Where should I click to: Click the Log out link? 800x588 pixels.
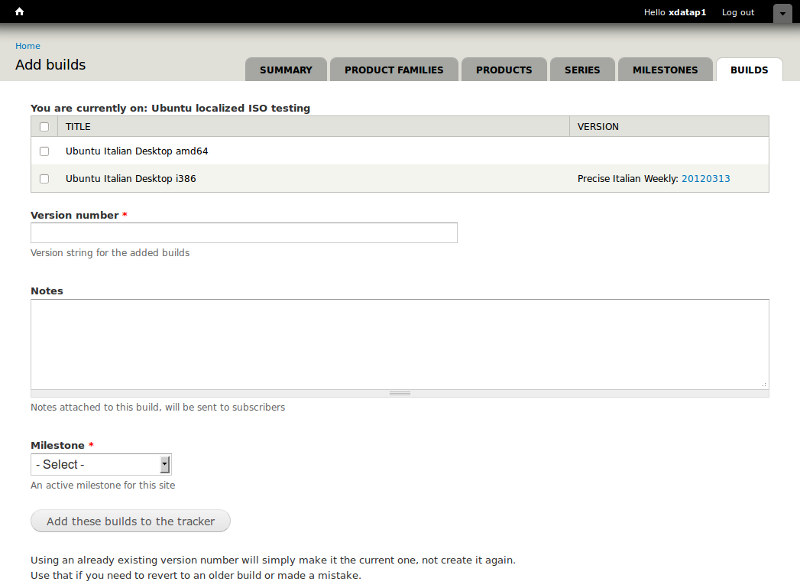pos(738,12)
